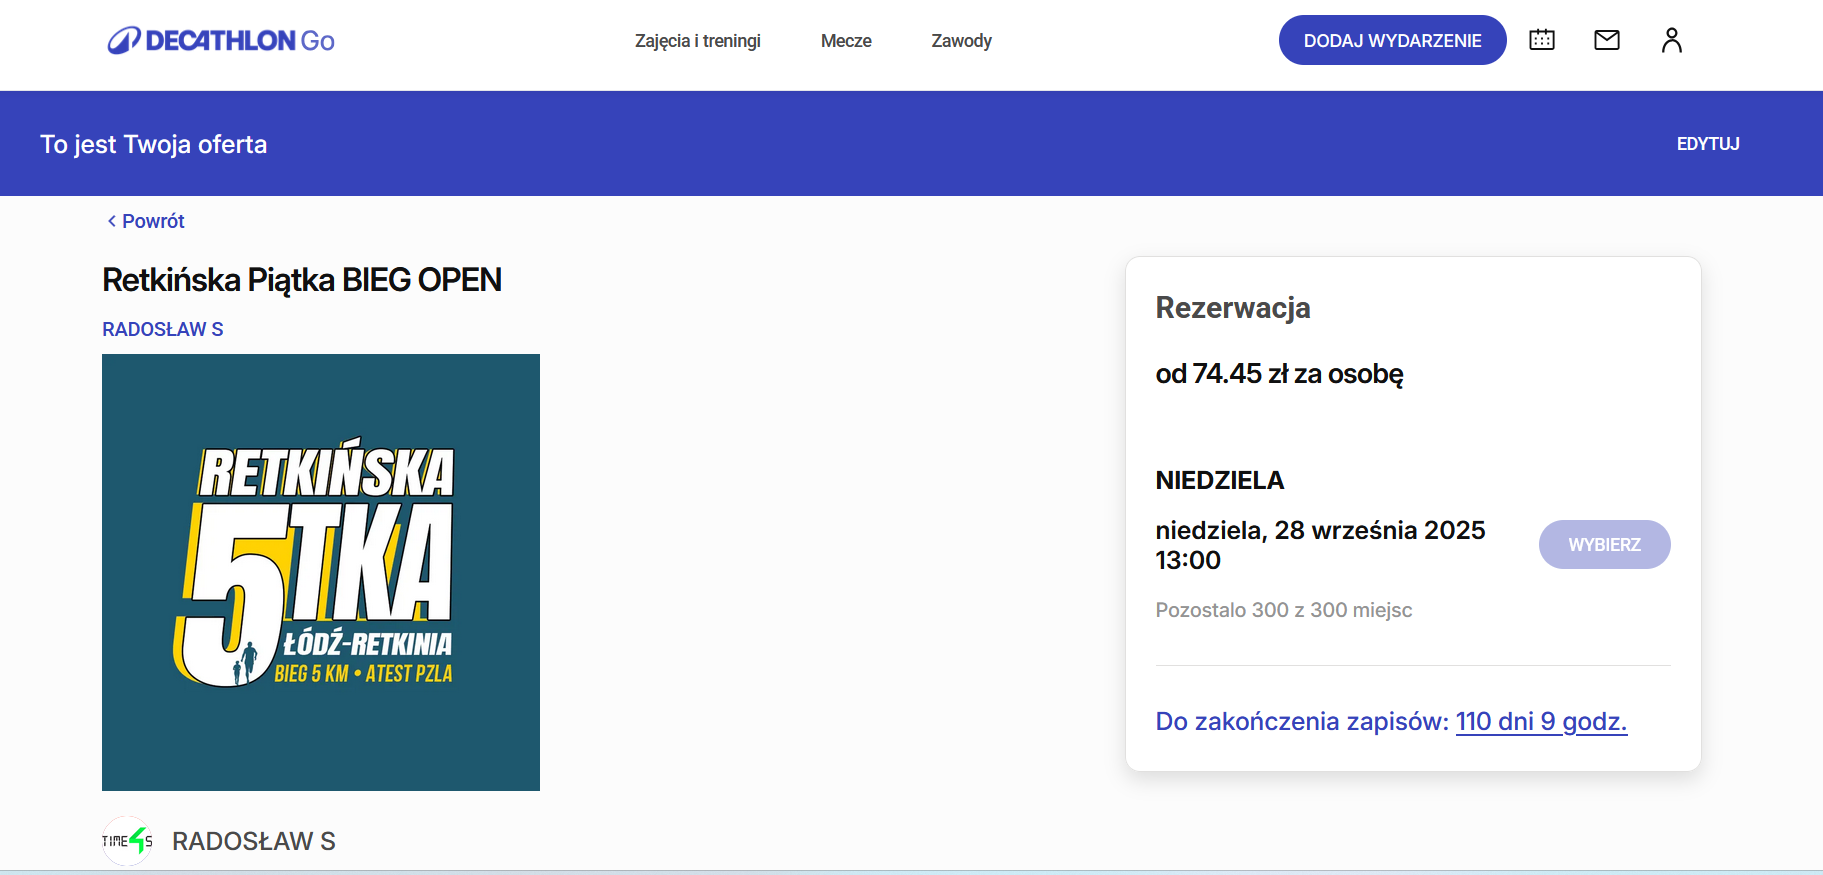Click the DODAJ WYDARZENIE button

coord(1393,40)
